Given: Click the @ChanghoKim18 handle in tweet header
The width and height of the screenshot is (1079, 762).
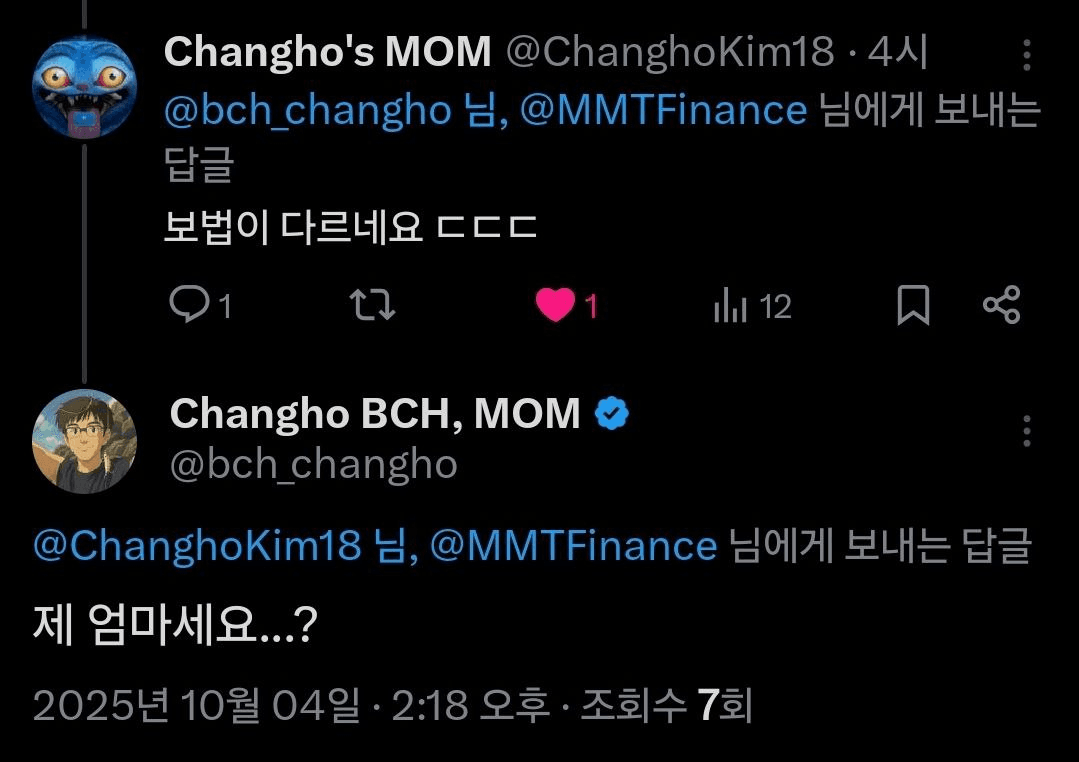Looking at the screenshot, I should pyautogui.click(x=670, y=52).
